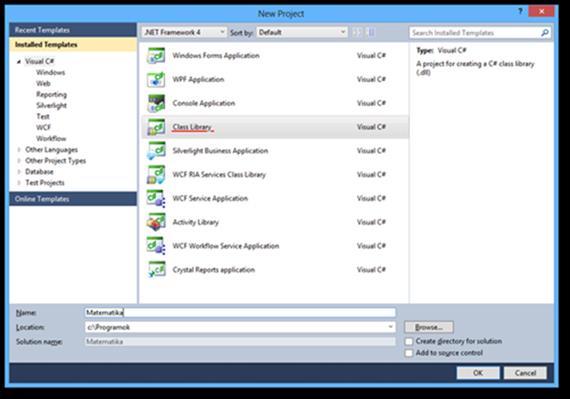Screen dimensions: 570x399
Task: Select Web under Visual C#
Action: click(x=43, y=84)
